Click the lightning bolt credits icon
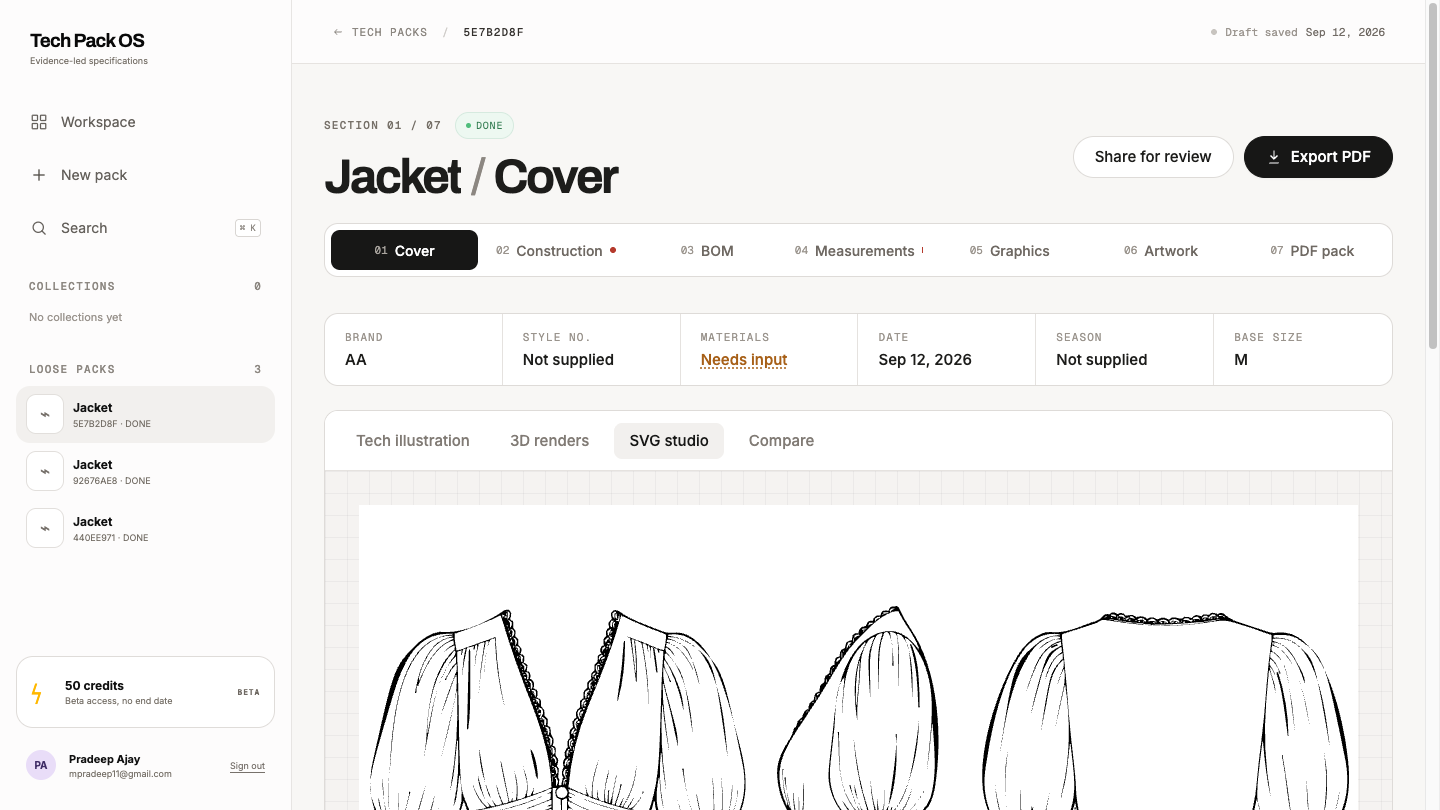This screenshot has height=810, width=1440. point(37,692)
